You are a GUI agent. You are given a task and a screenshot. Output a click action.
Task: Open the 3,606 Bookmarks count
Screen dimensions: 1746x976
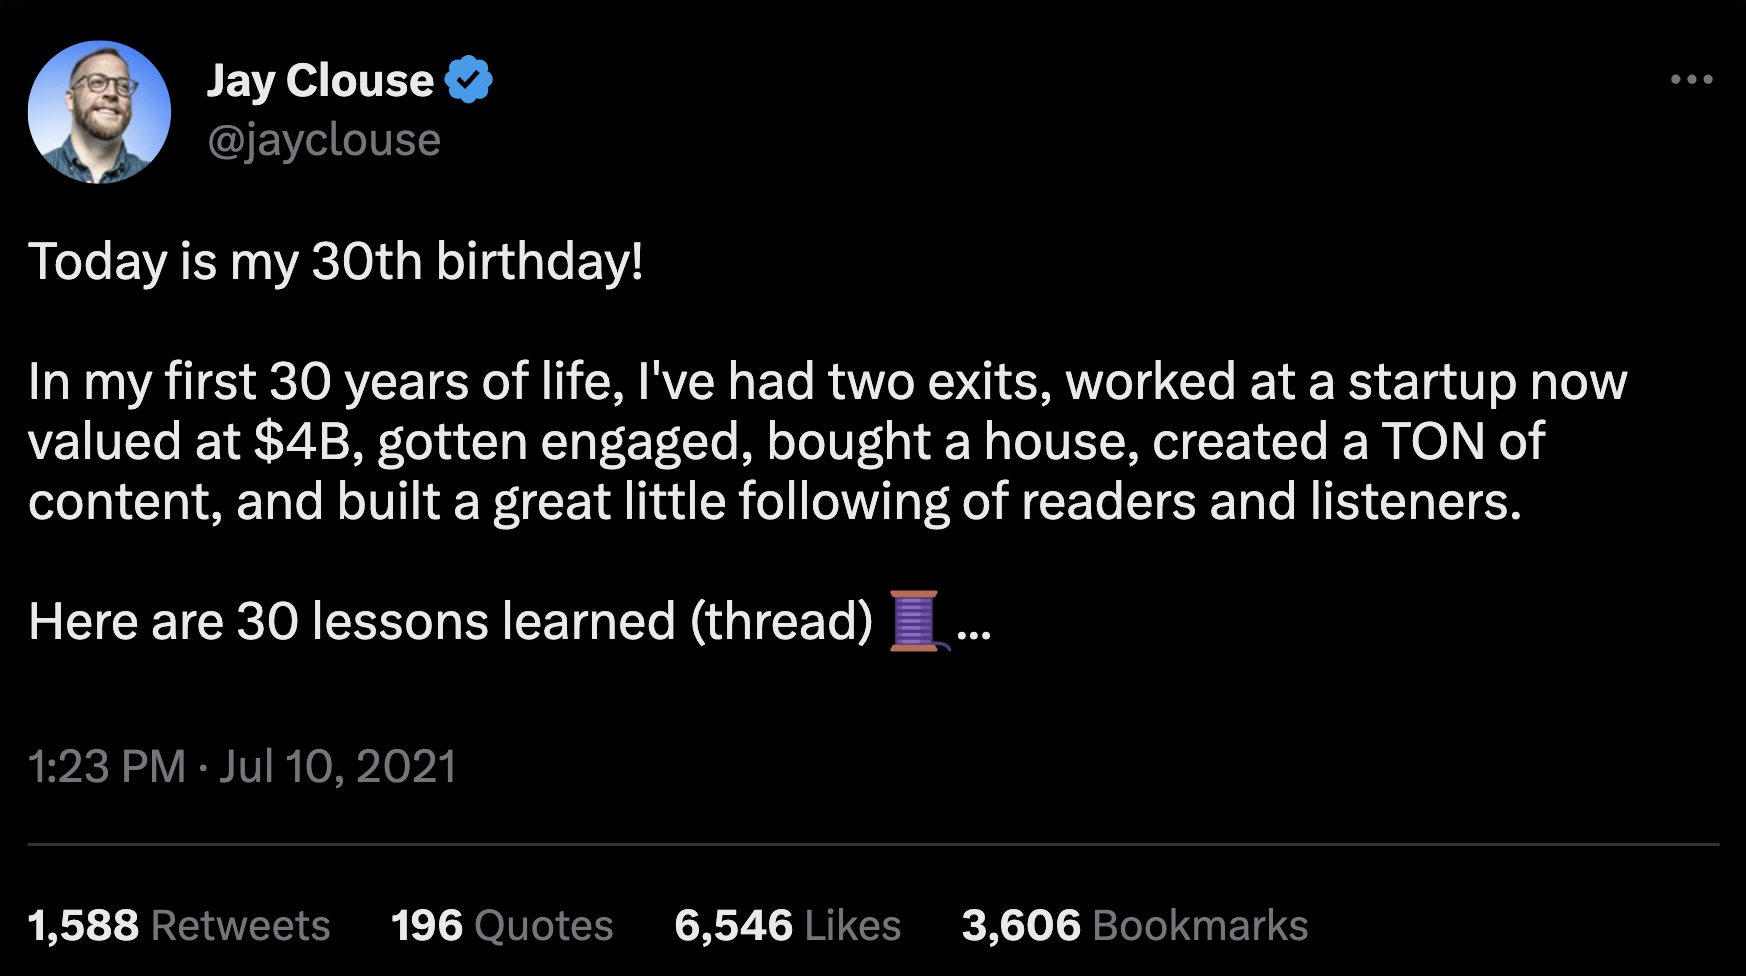tap(1135, 925)
